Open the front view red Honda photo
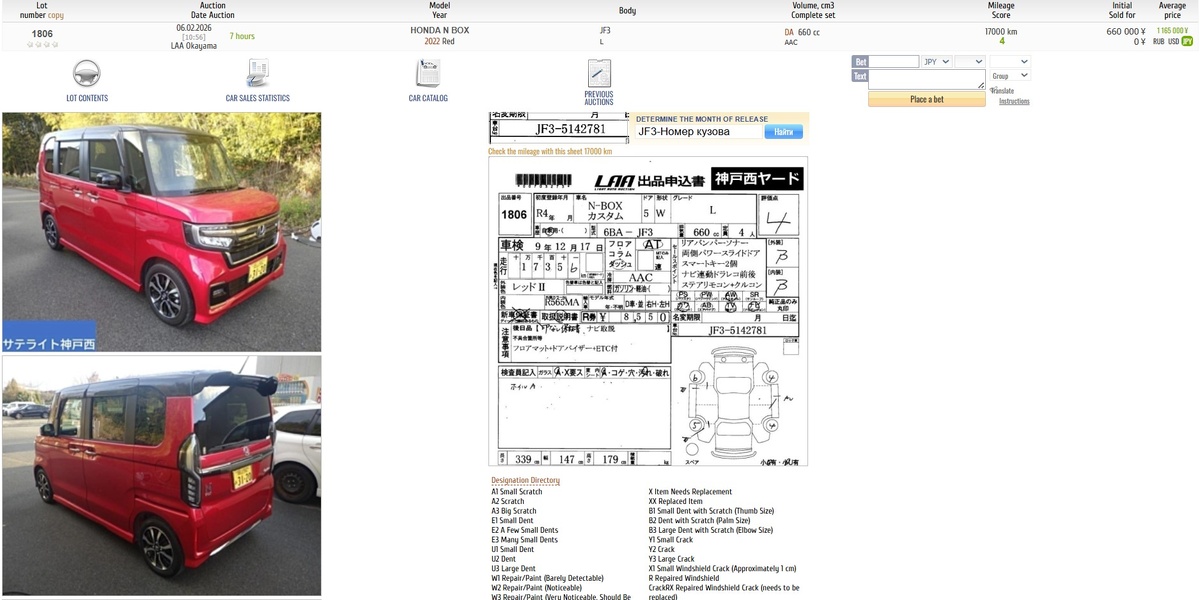Viewport: 1200px width, 600px height. (162, 232)
